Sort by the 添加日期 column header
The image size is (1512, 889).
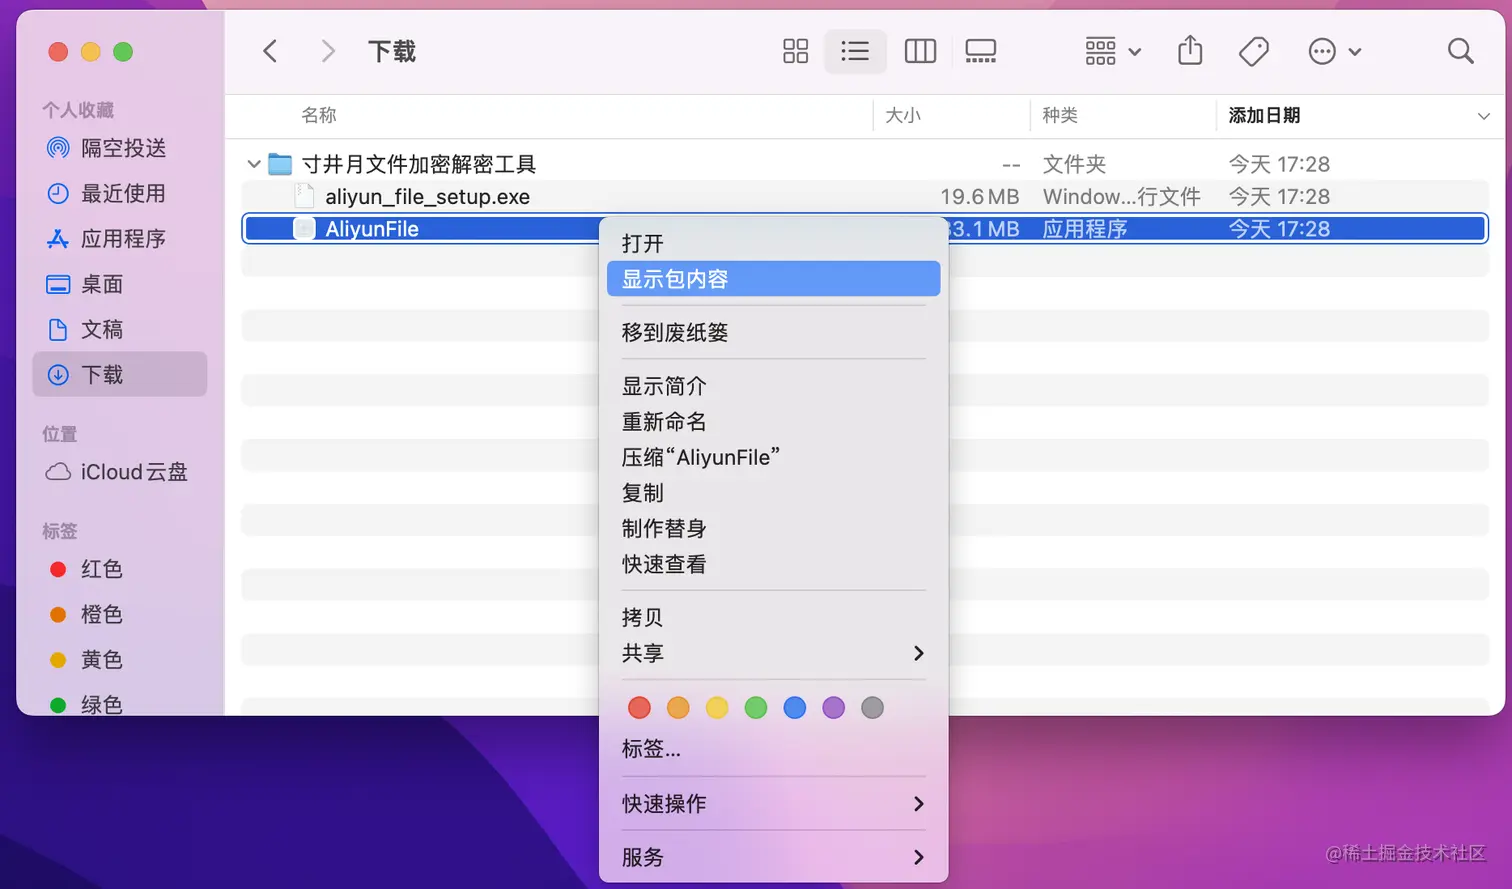tap(1264, 115)
